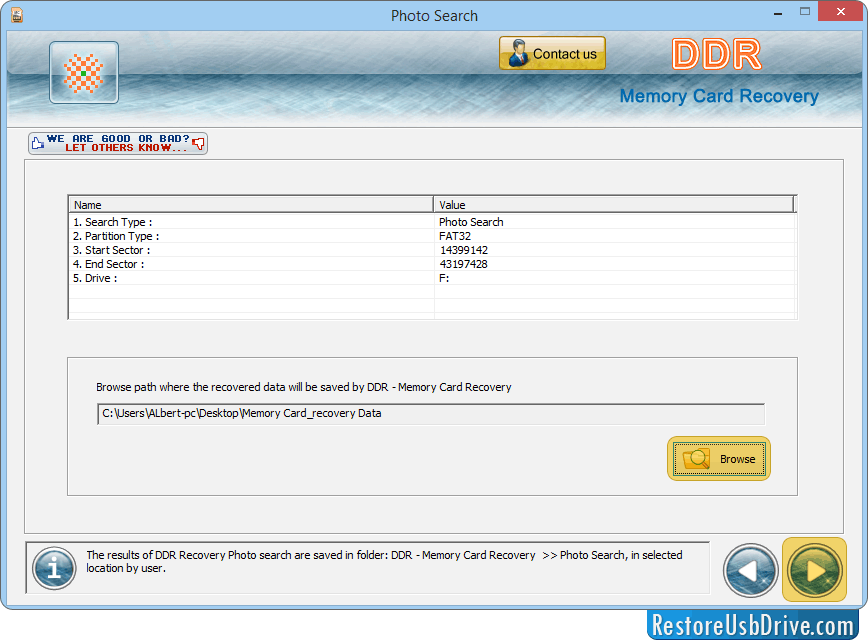
Task: Click the thumbs-up icon on feedback banner
Action: [38, 143]
